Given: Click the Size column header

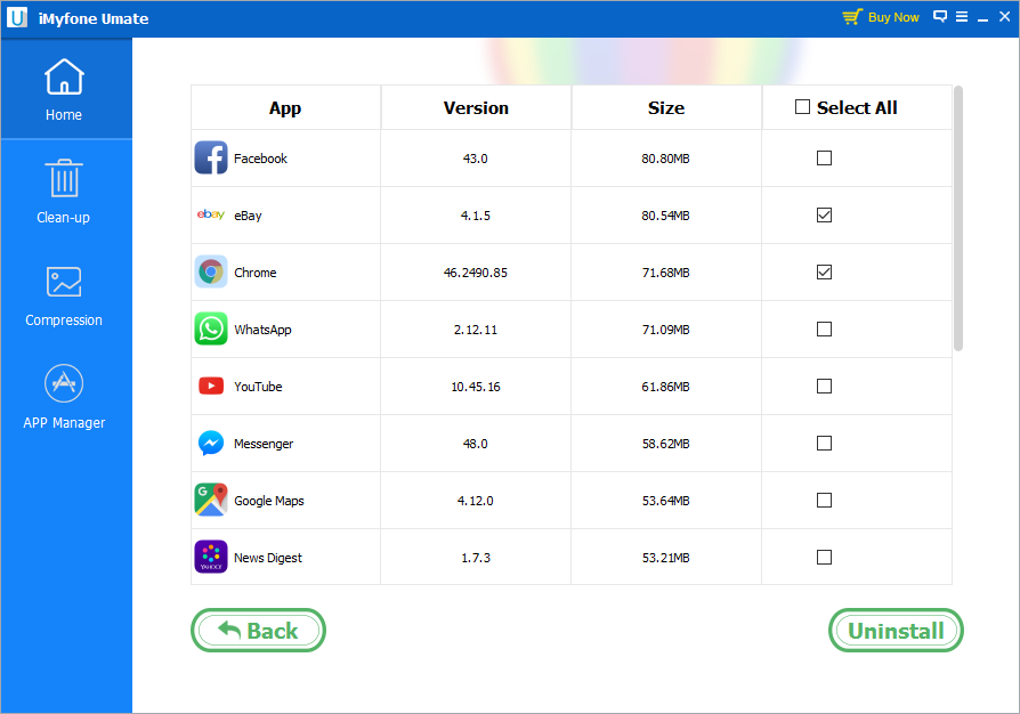Looking at the screenshot, I should (666, 108).
